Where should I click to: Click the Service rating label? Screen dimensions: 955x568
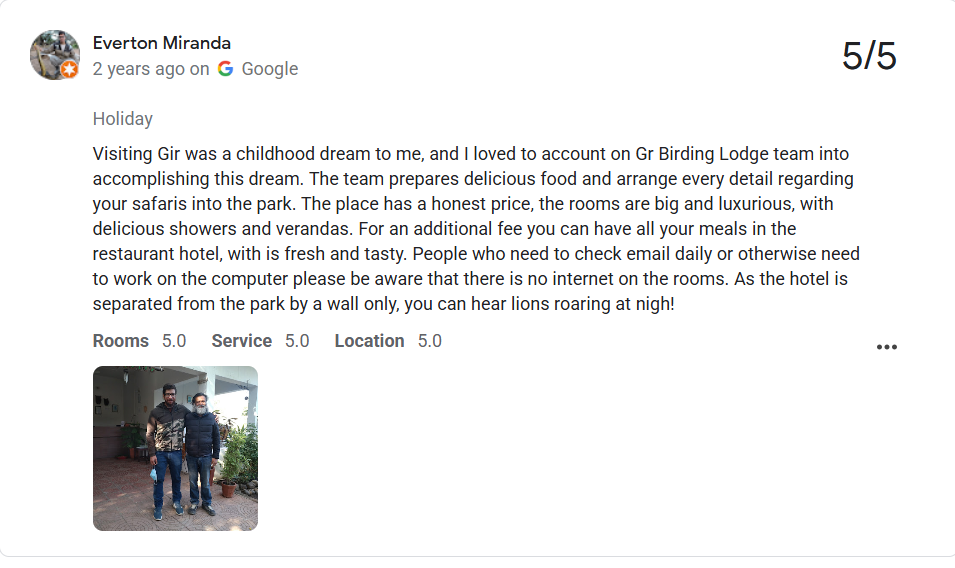pos(242,341)
